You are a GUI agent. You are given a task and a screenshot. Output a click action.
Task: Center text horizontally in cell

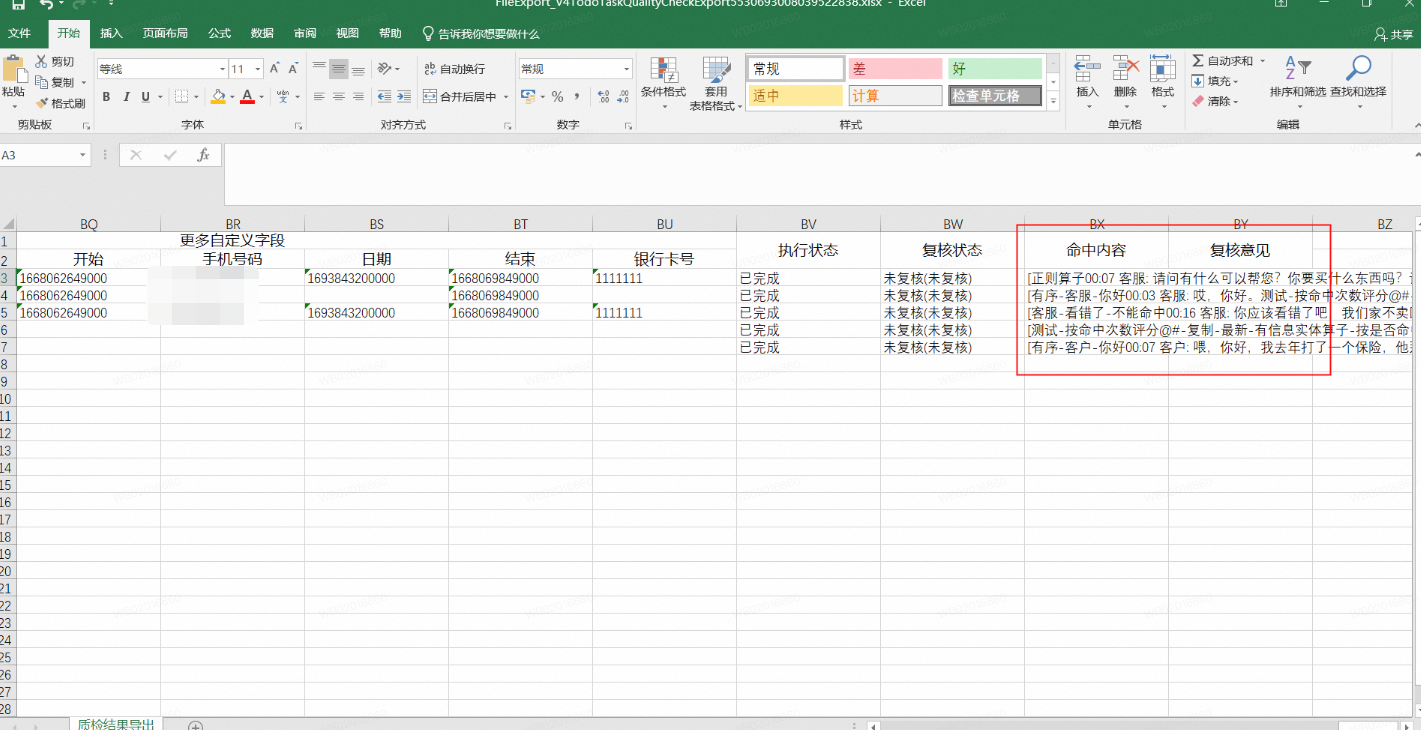coord(339,97)
